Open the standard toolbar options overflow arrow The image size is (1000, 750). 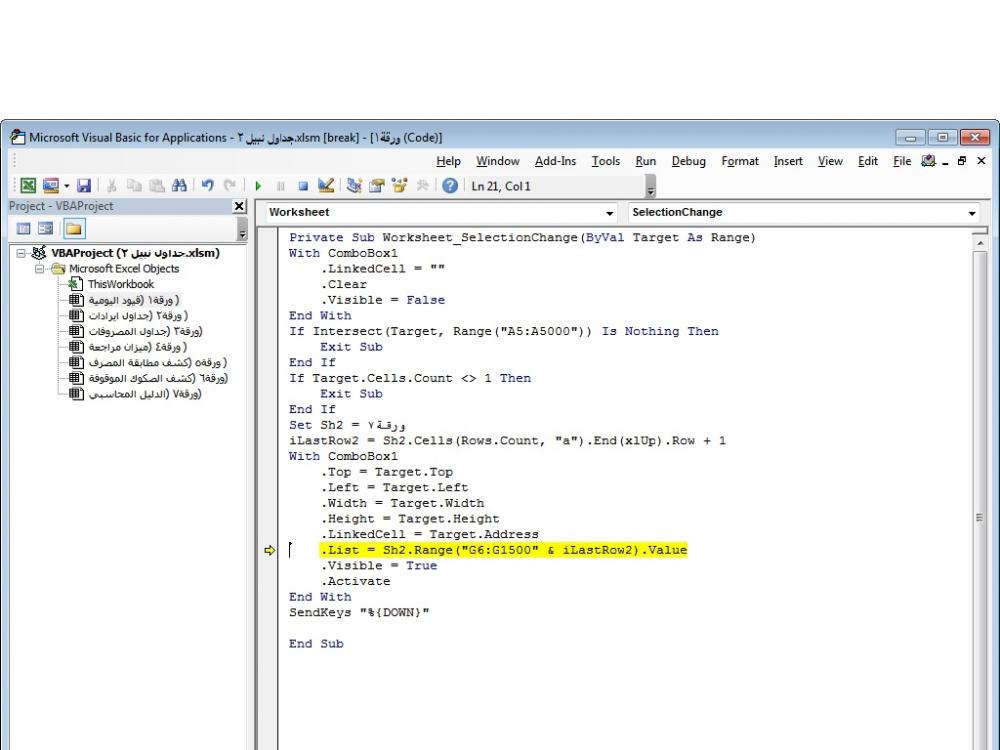coord(651,187)
